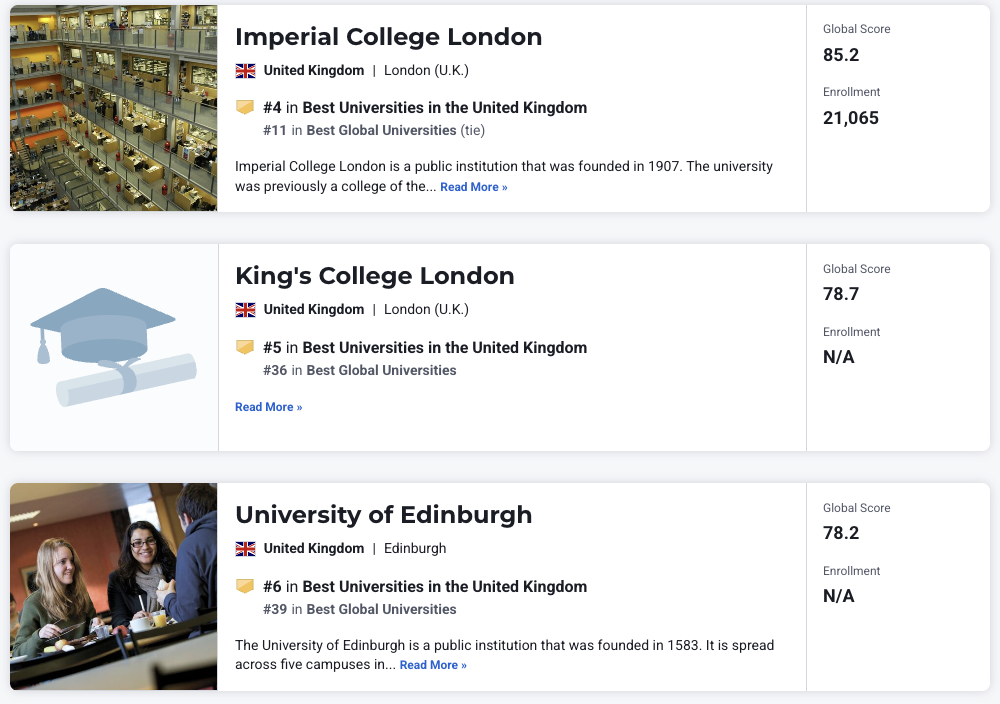1000x704 pixels.
Task: Click the UK flag under King's College London
Action: pyautogui.click(x=245, y=310)
